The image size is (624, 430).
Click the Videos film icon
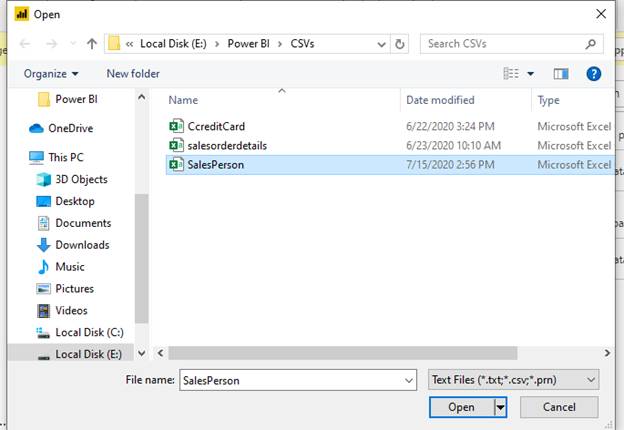[x=43, y=310]
